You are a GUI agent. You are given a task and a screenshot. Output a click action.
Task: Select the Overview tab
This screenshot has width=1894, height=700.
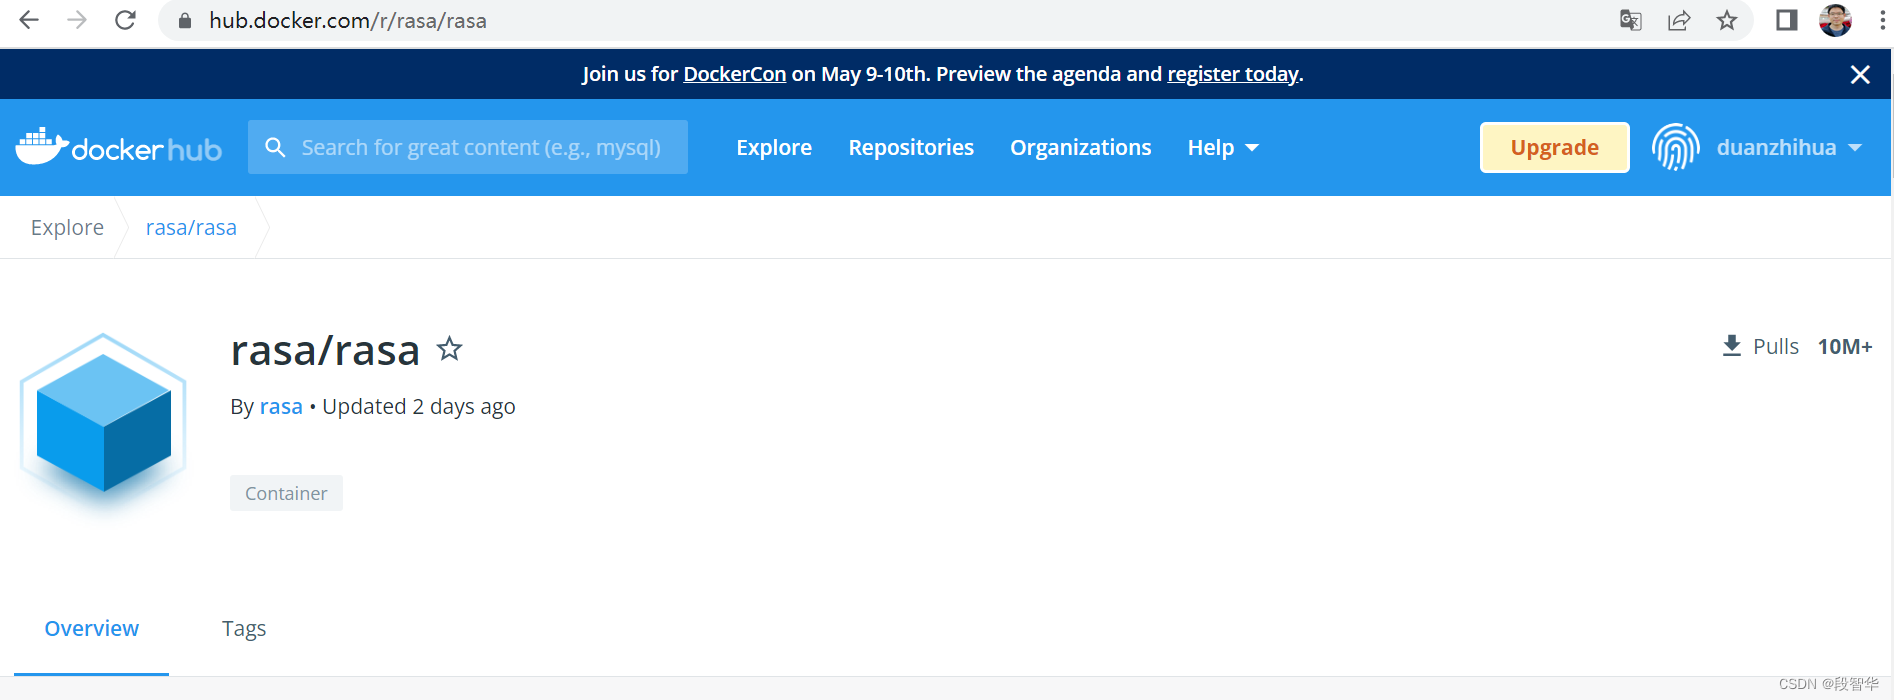coord(92,629)
